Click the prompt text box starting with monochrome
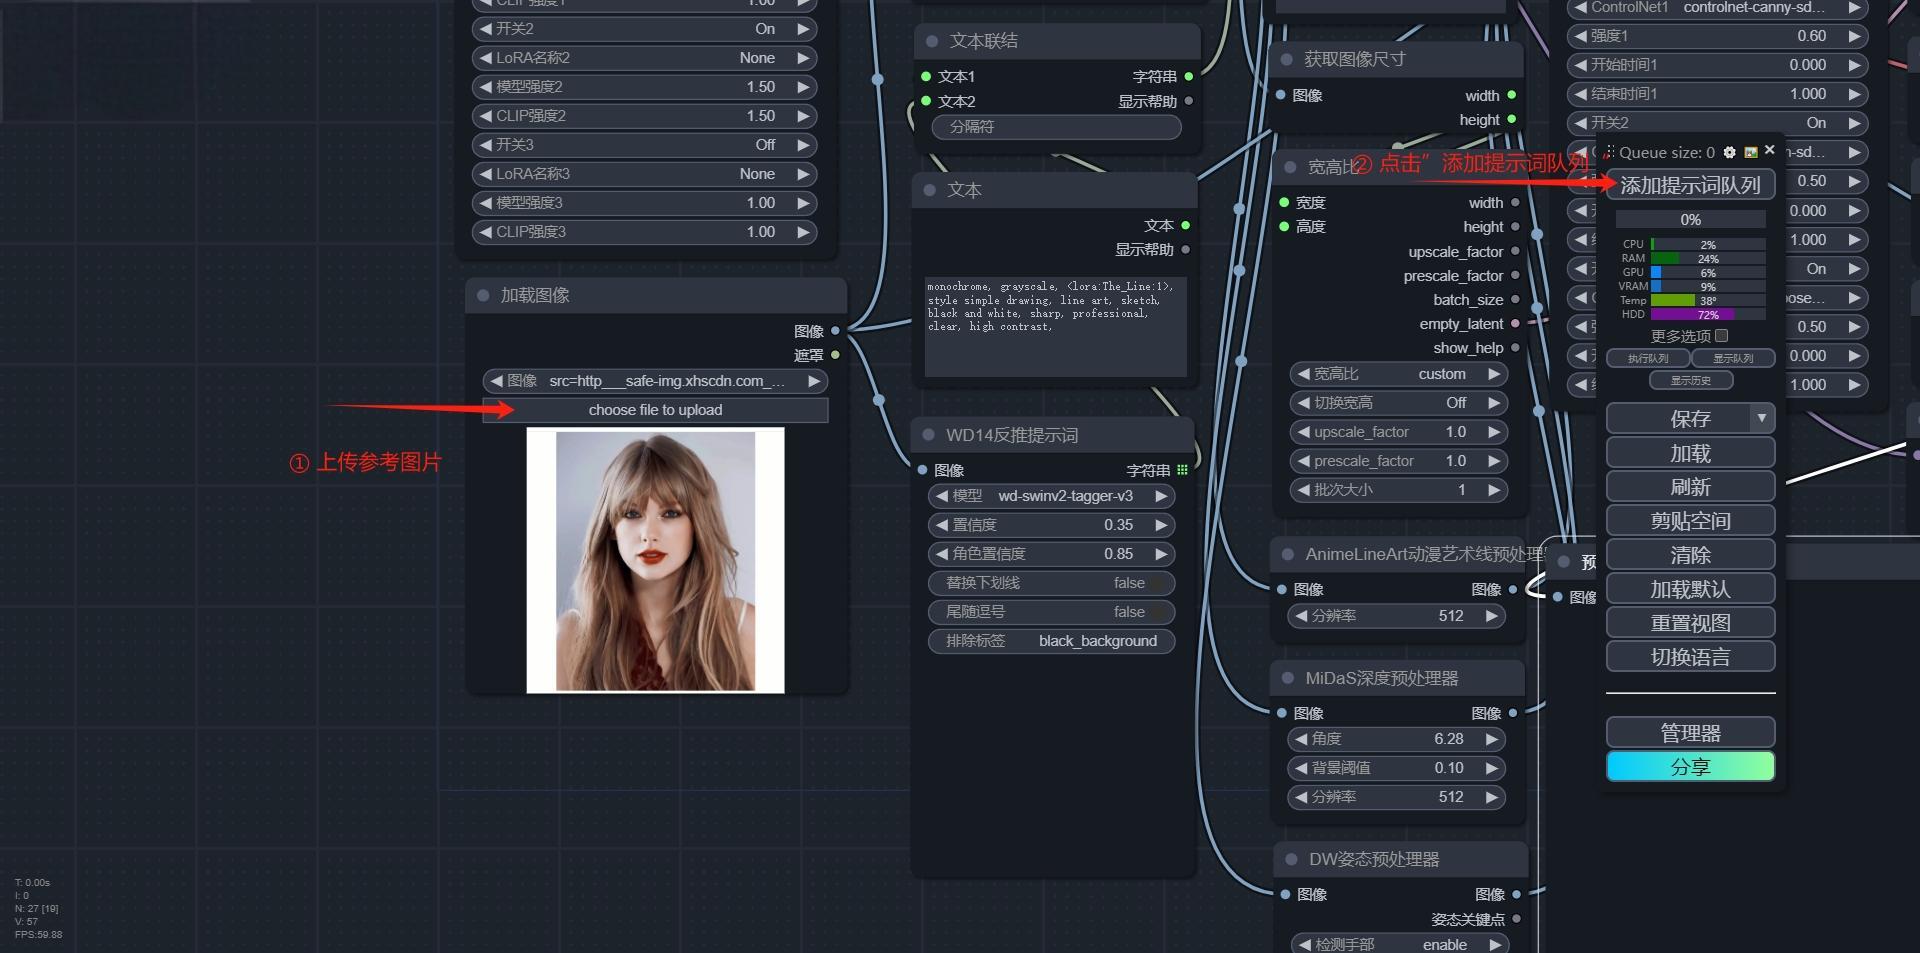Viewport: 1920px width, 953px height. coord(1055,327)
